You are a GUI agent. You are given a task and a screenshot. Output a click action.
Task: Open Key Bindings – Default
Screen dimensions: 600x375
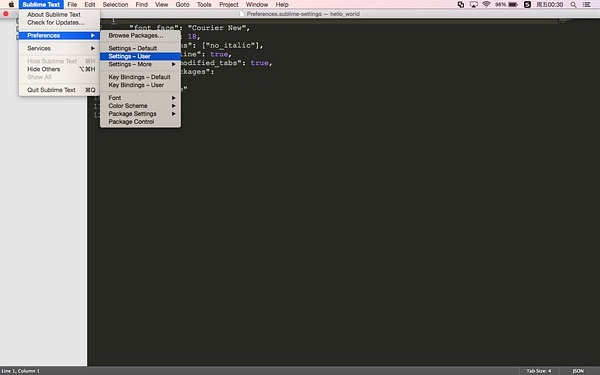[x=140, y=77]
